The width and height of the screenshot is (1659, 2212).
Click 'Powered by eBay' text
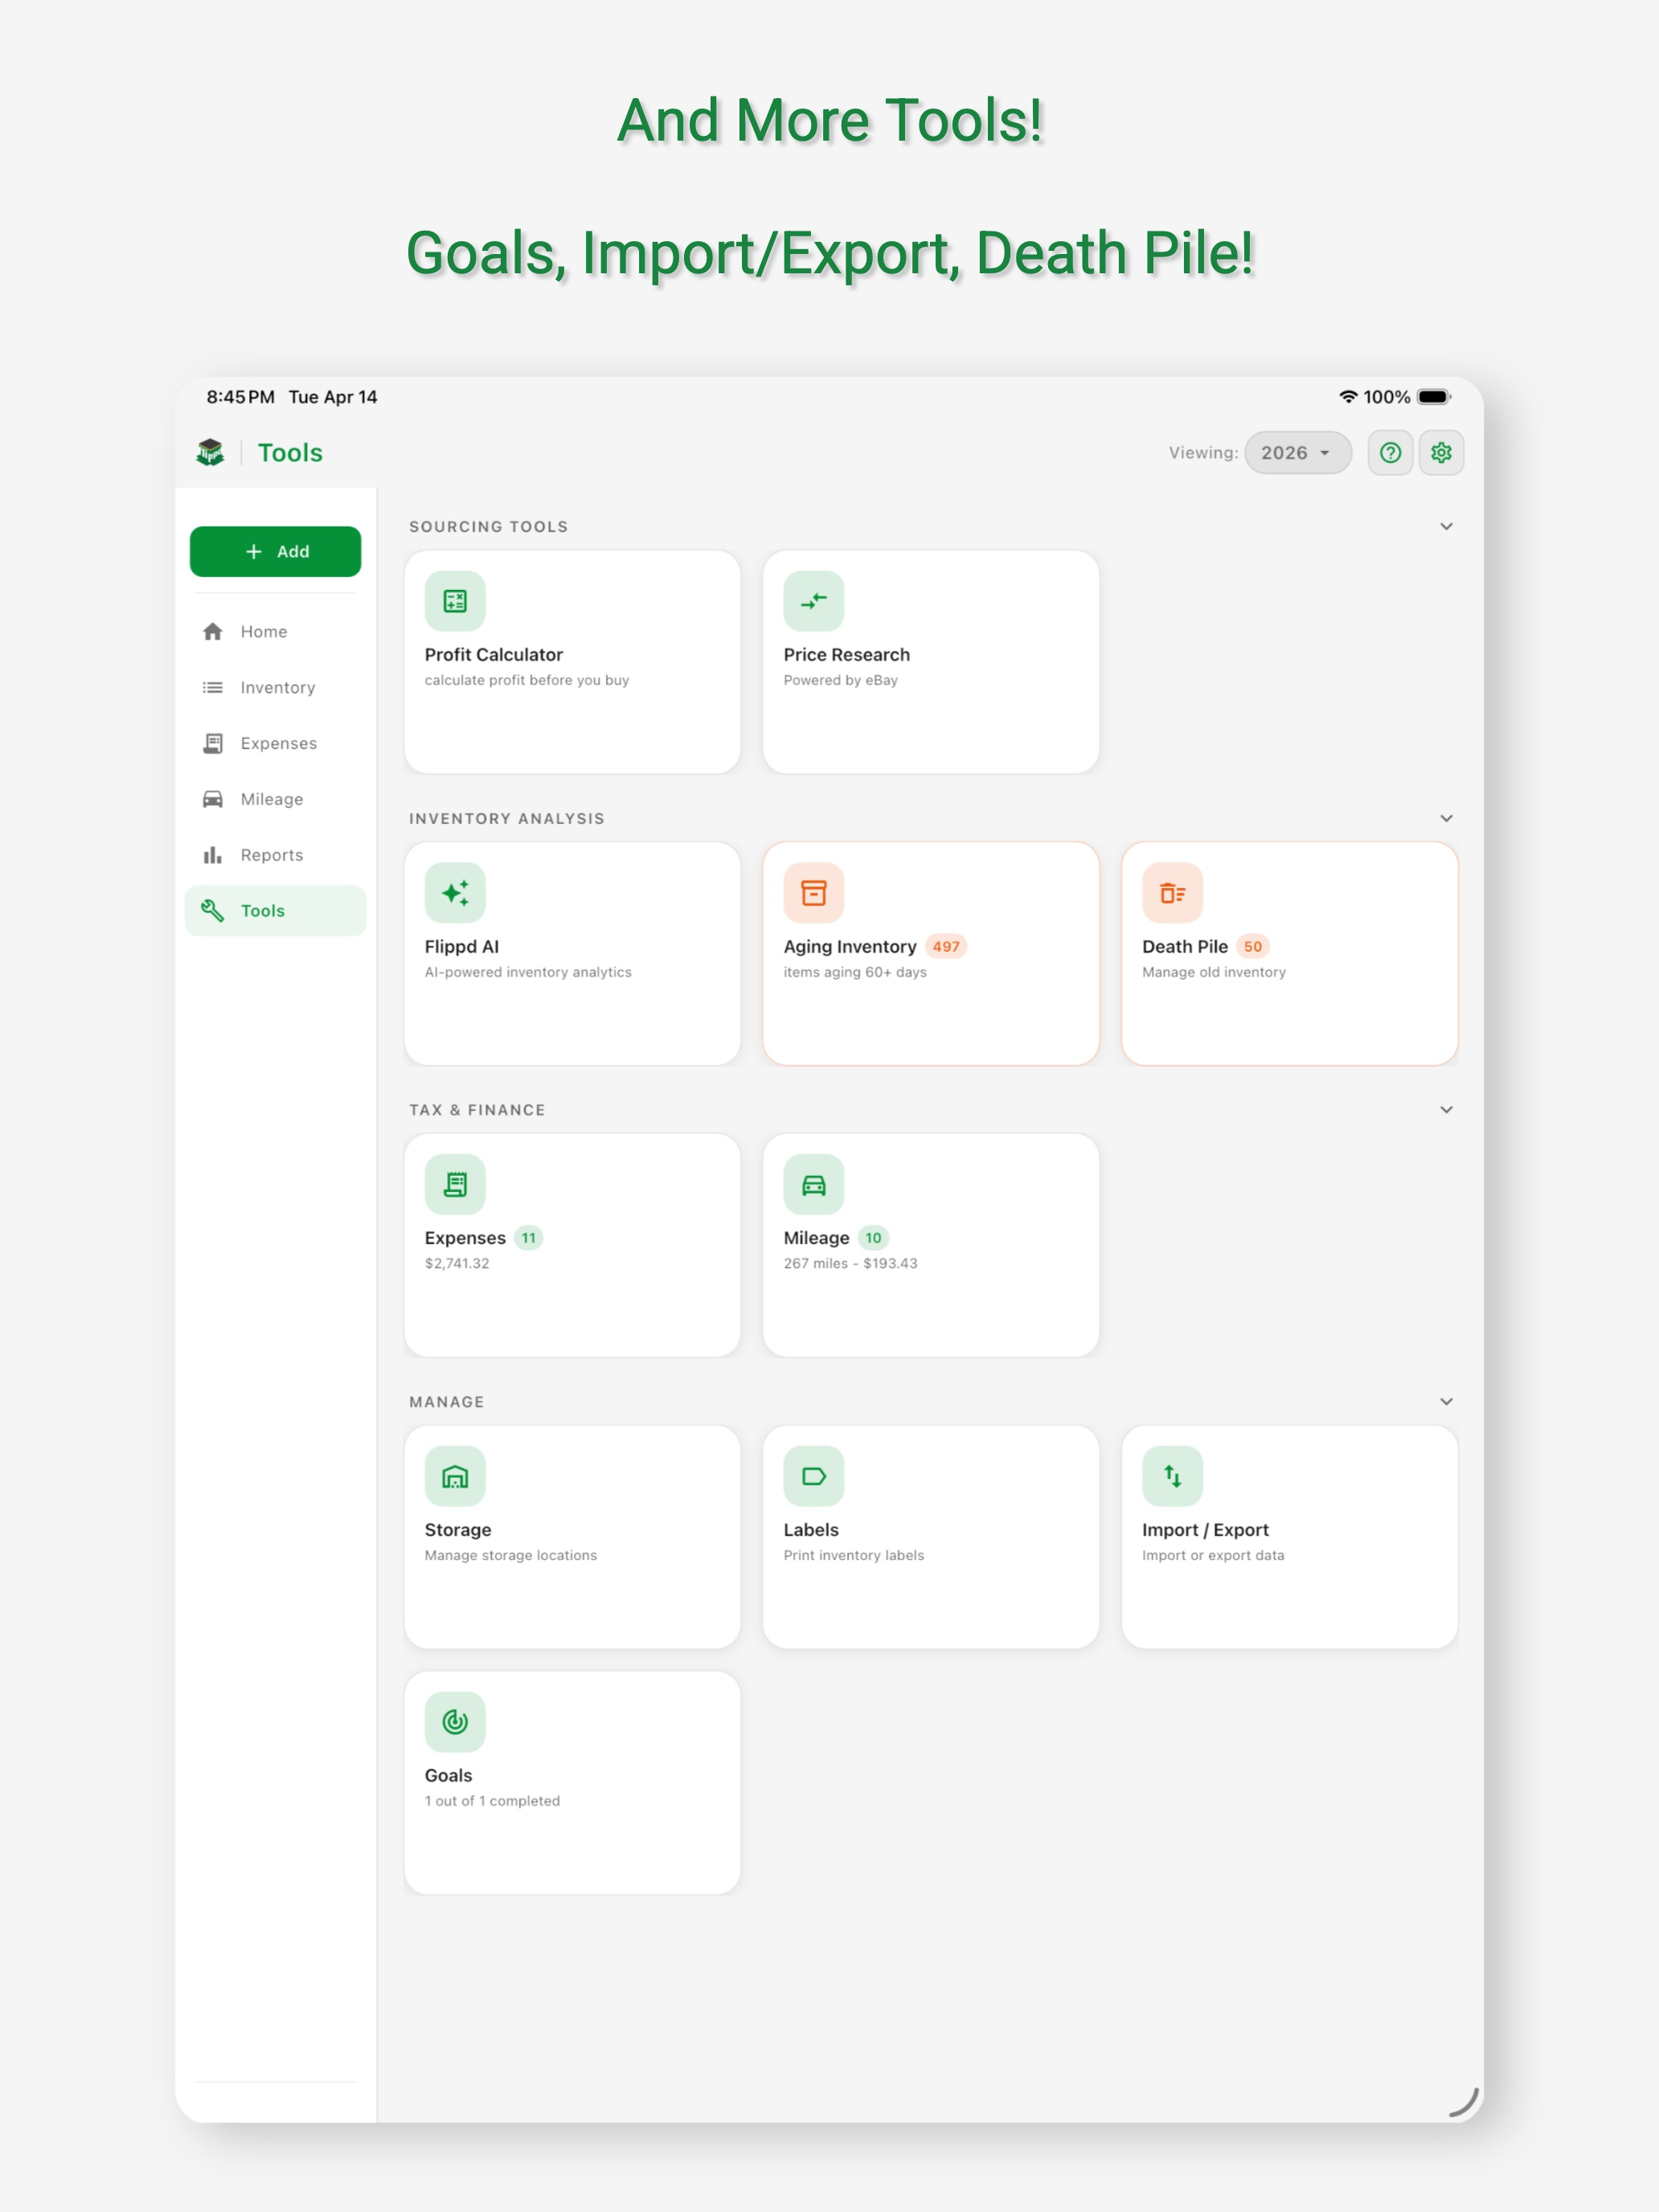(841, 680)
